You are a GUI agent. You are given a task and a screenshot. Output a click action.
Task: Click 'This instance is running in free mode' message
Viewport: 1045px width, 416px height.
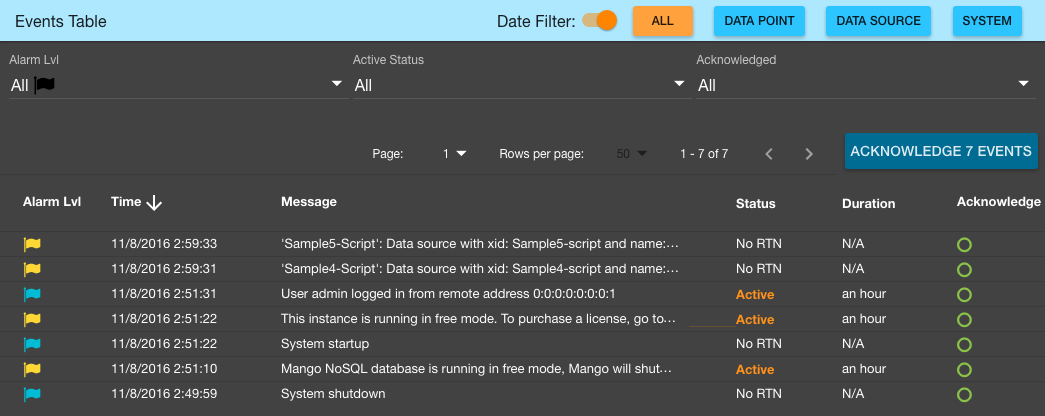(480, 319)
